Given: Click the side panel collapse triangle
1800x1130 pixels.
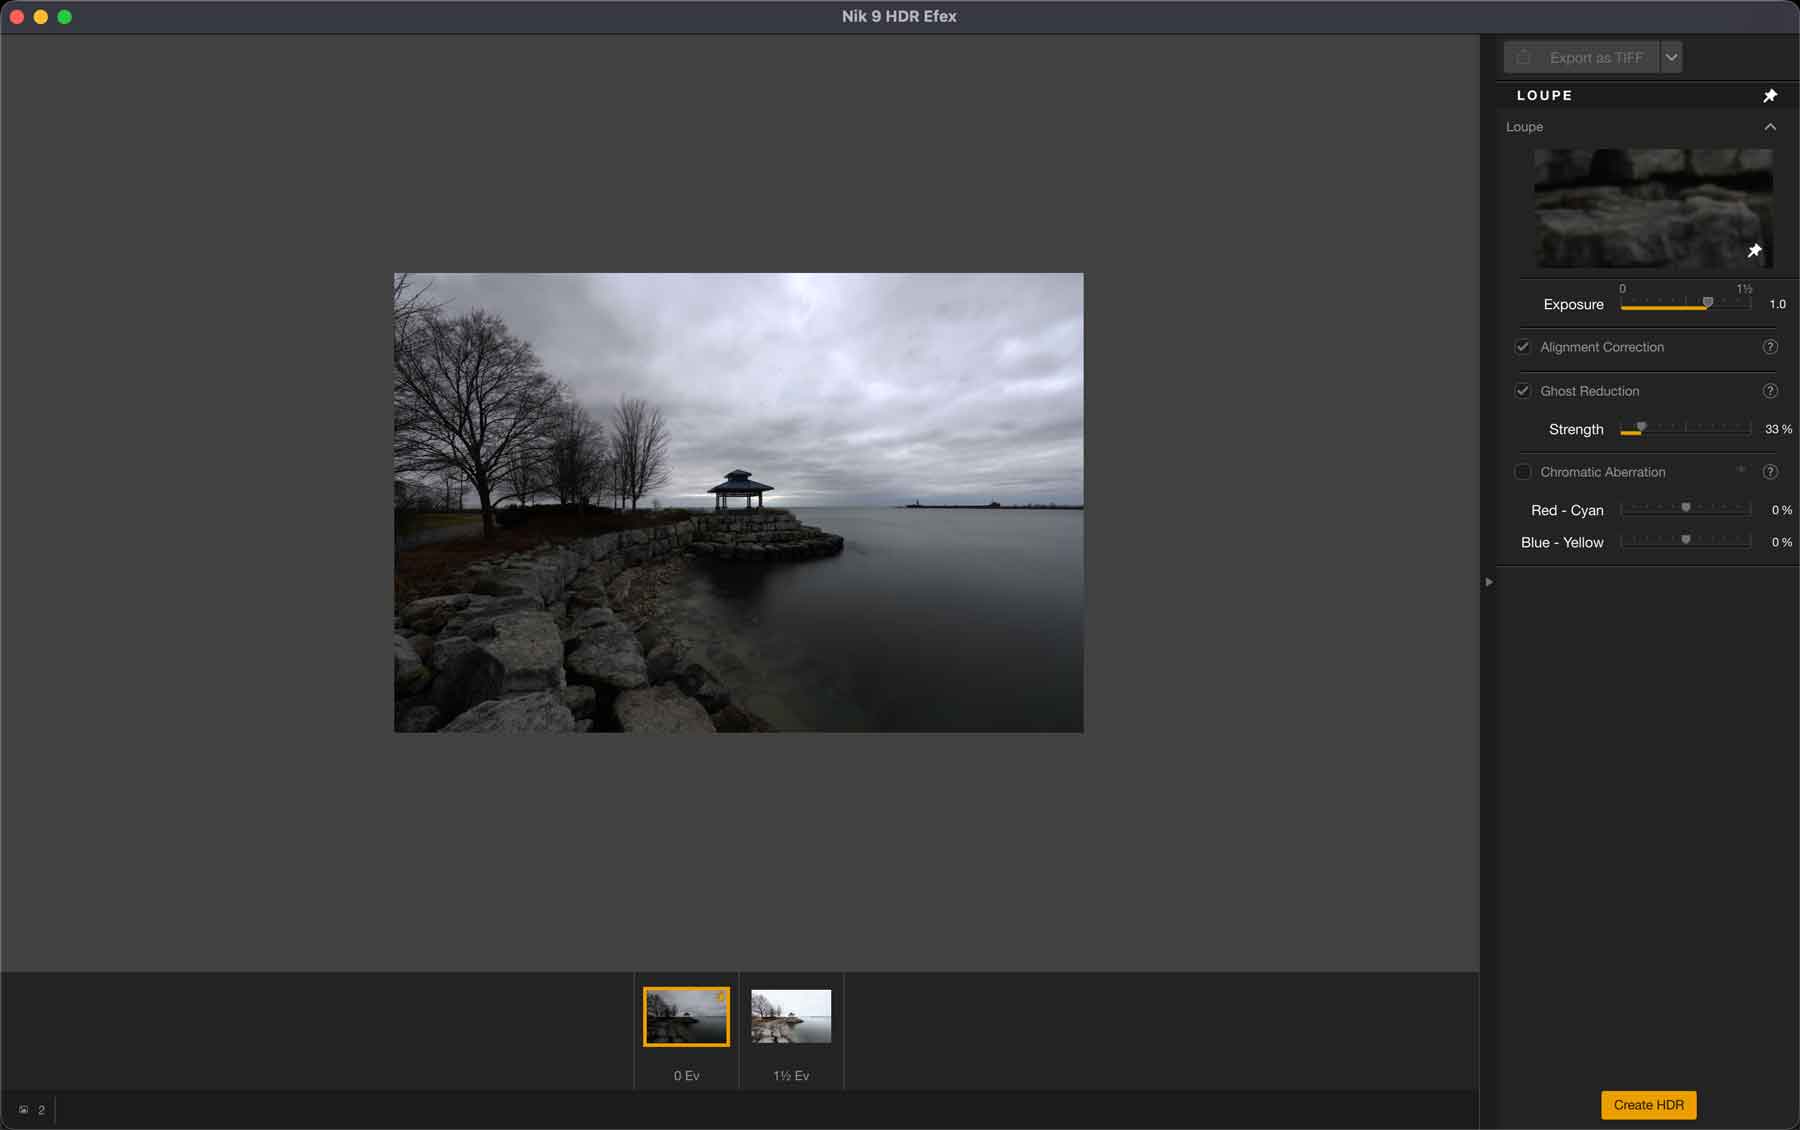Looking at the screenshot, I should [x=1488, y=582].
